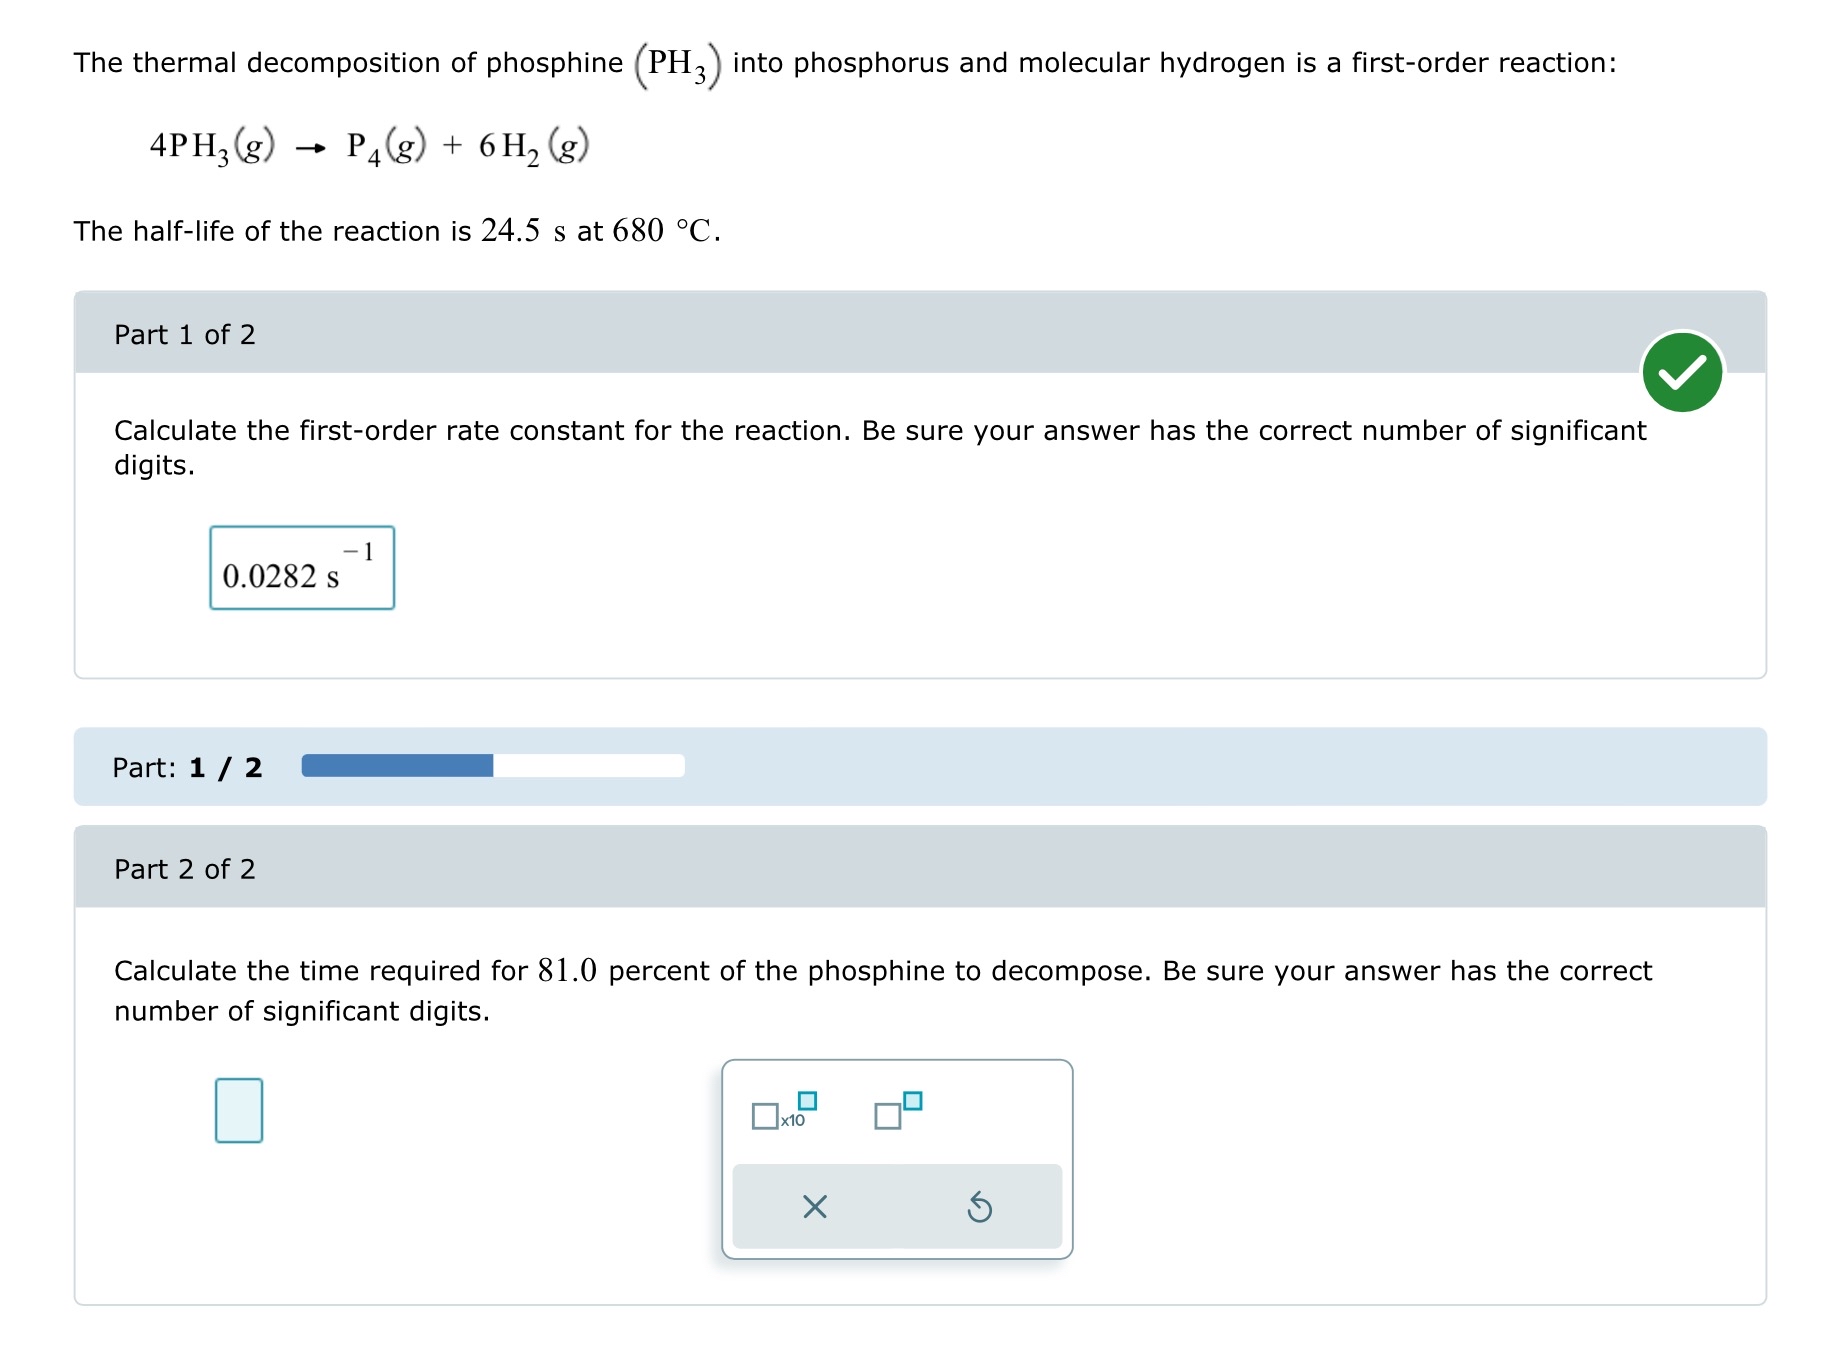Click the green checkmark on Part 1
The image size is (1826, 1371).
click(x=1684, y=372)
